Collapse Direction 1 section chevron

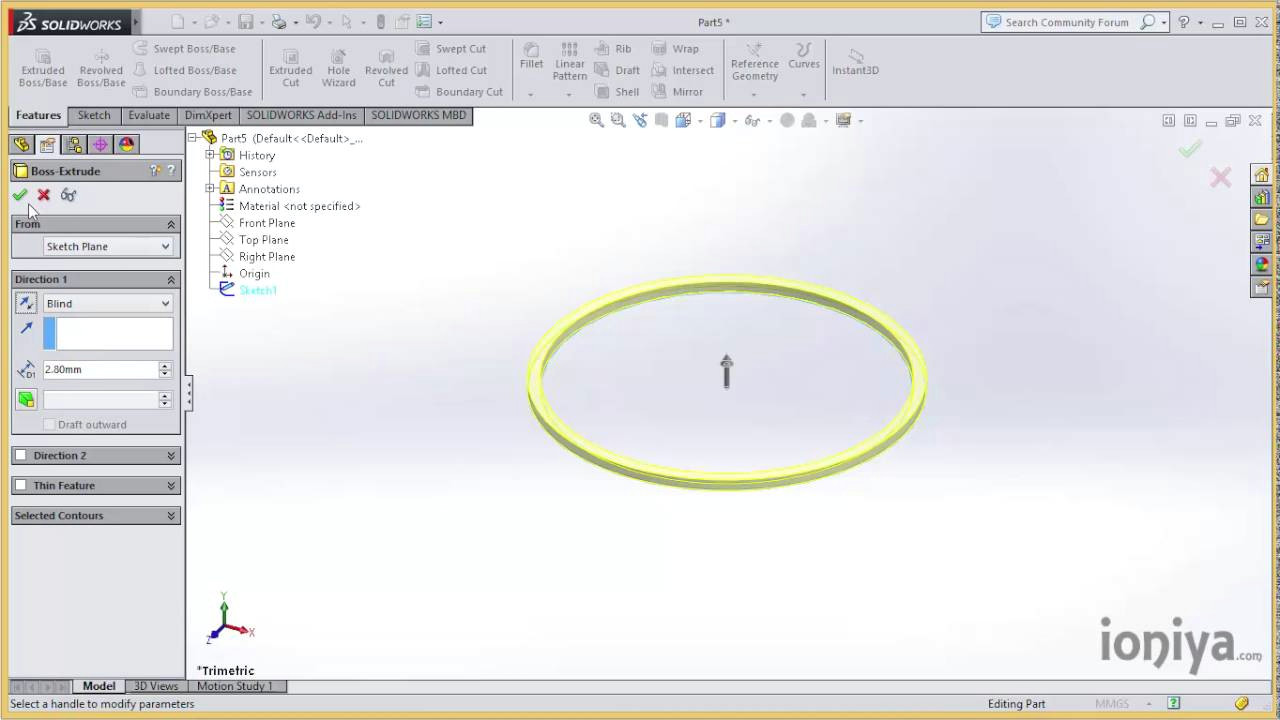click(171, 279)
